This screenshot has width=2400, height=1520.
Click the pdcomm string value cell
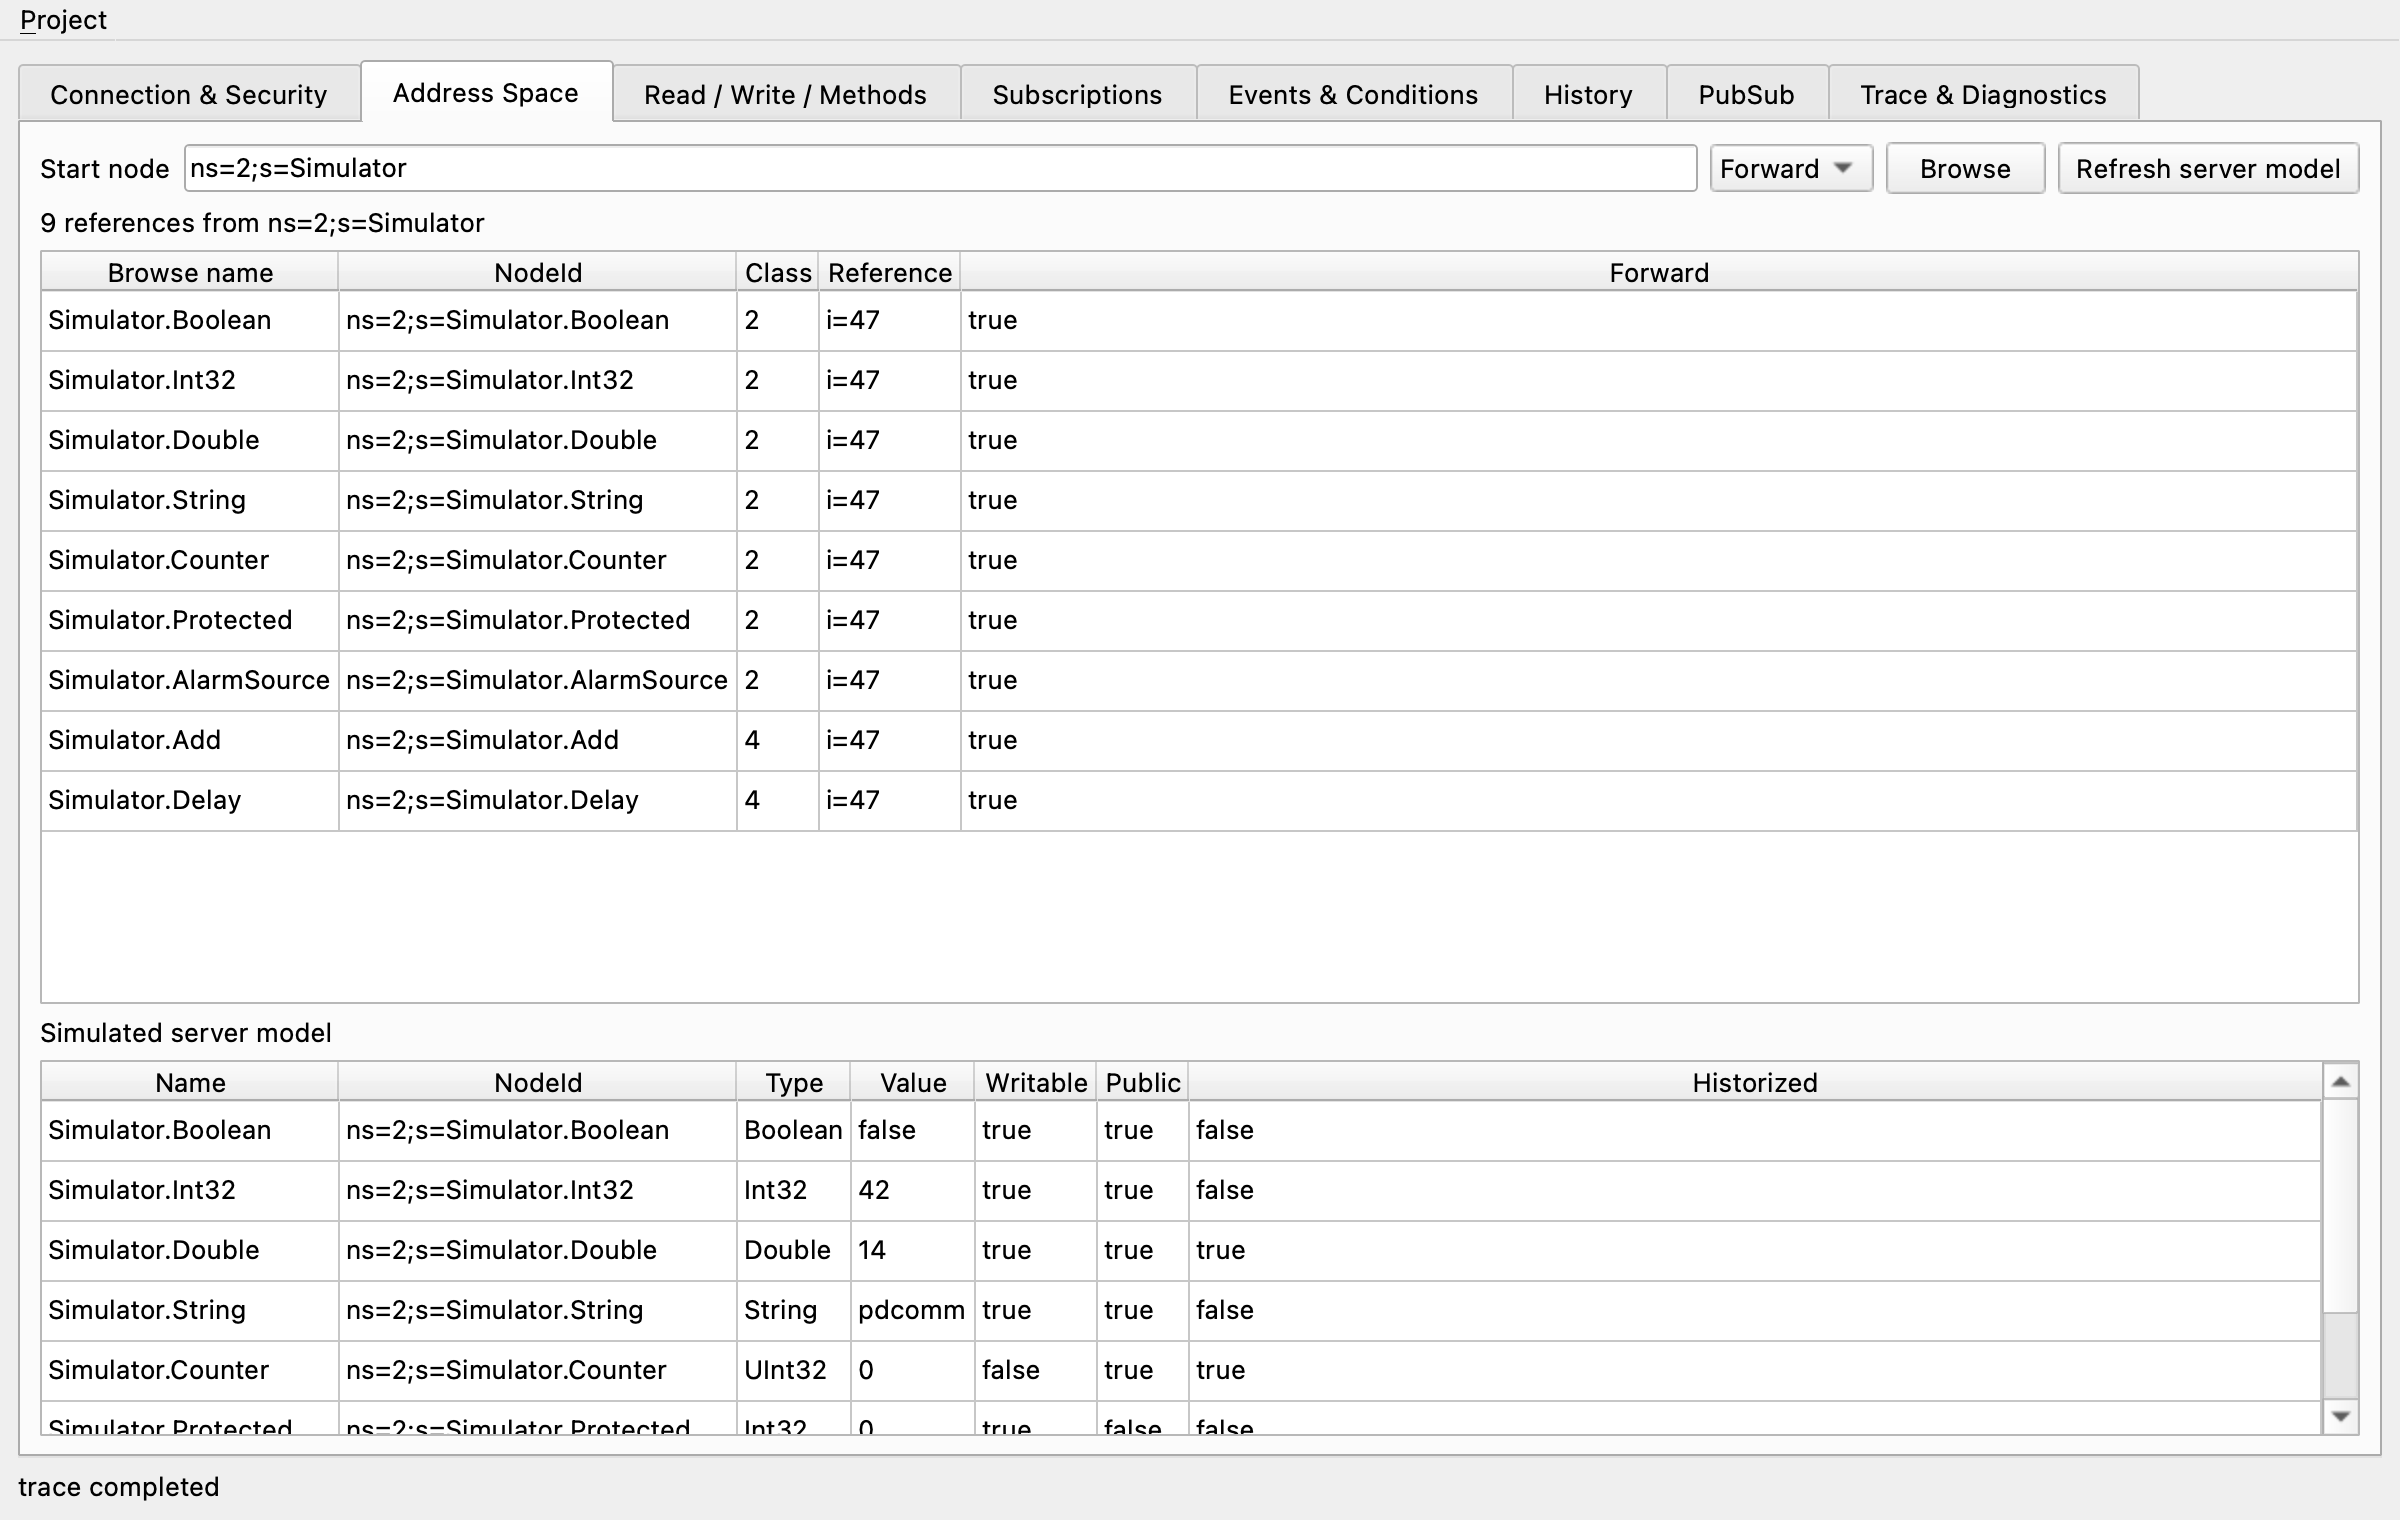(912, 1310)
